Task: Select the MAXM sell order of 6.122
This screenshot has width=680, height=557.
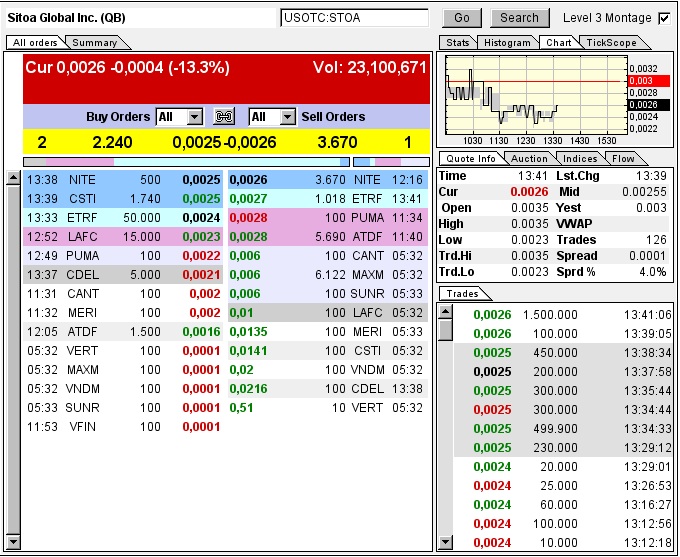Action: pyautogui.click(x=328, y=275)
